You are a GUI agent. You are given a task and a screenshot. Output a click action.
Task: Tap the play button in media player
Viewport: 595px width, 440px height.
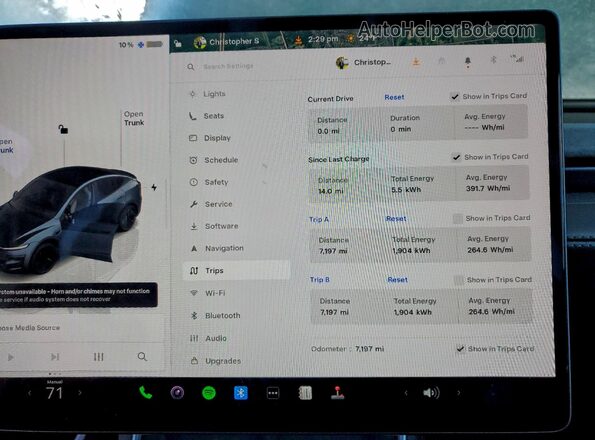[11, 357]
